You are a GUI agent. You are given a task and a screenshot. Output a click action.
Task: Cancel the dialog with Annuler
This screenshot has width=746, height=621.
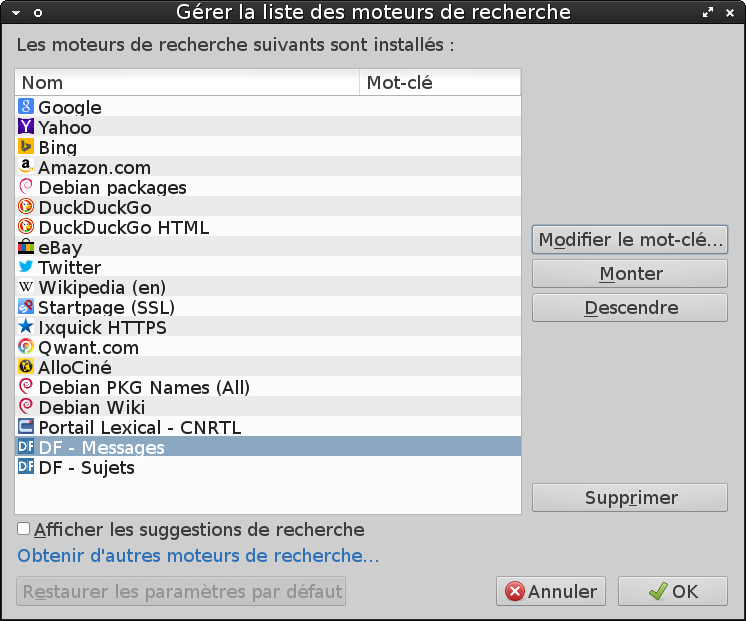tap(551, 591)
